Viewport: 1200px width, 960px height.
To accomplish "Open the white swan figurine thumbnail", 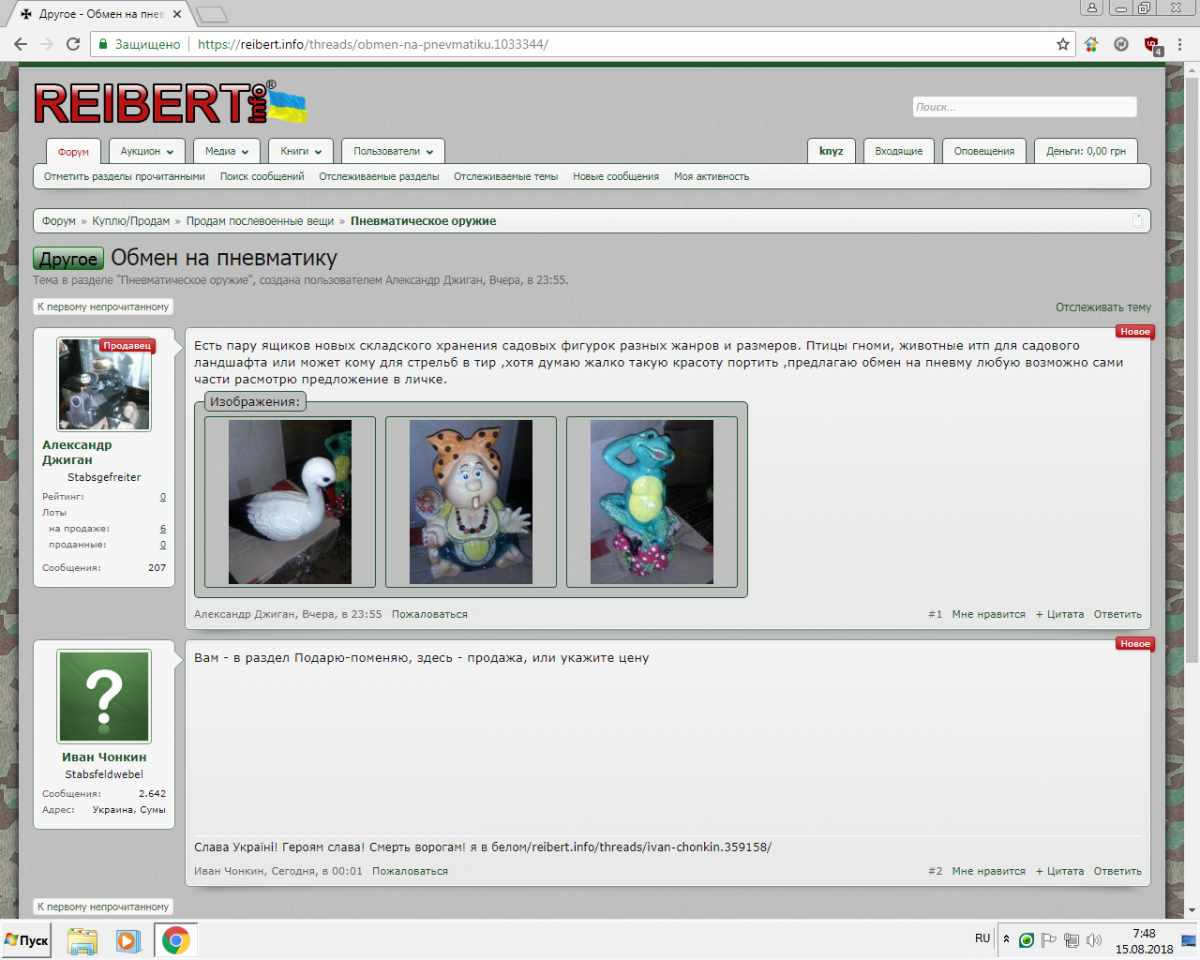I will (x=290, y=502).
